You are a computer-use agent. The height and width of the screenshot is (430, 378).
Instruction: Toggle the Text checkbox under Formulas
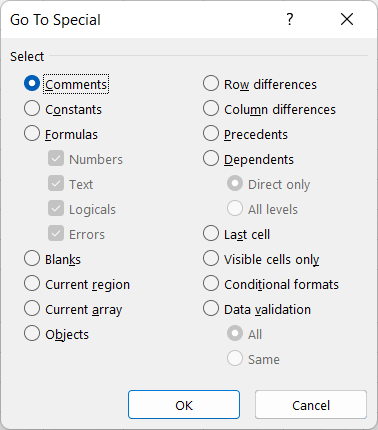56,183
